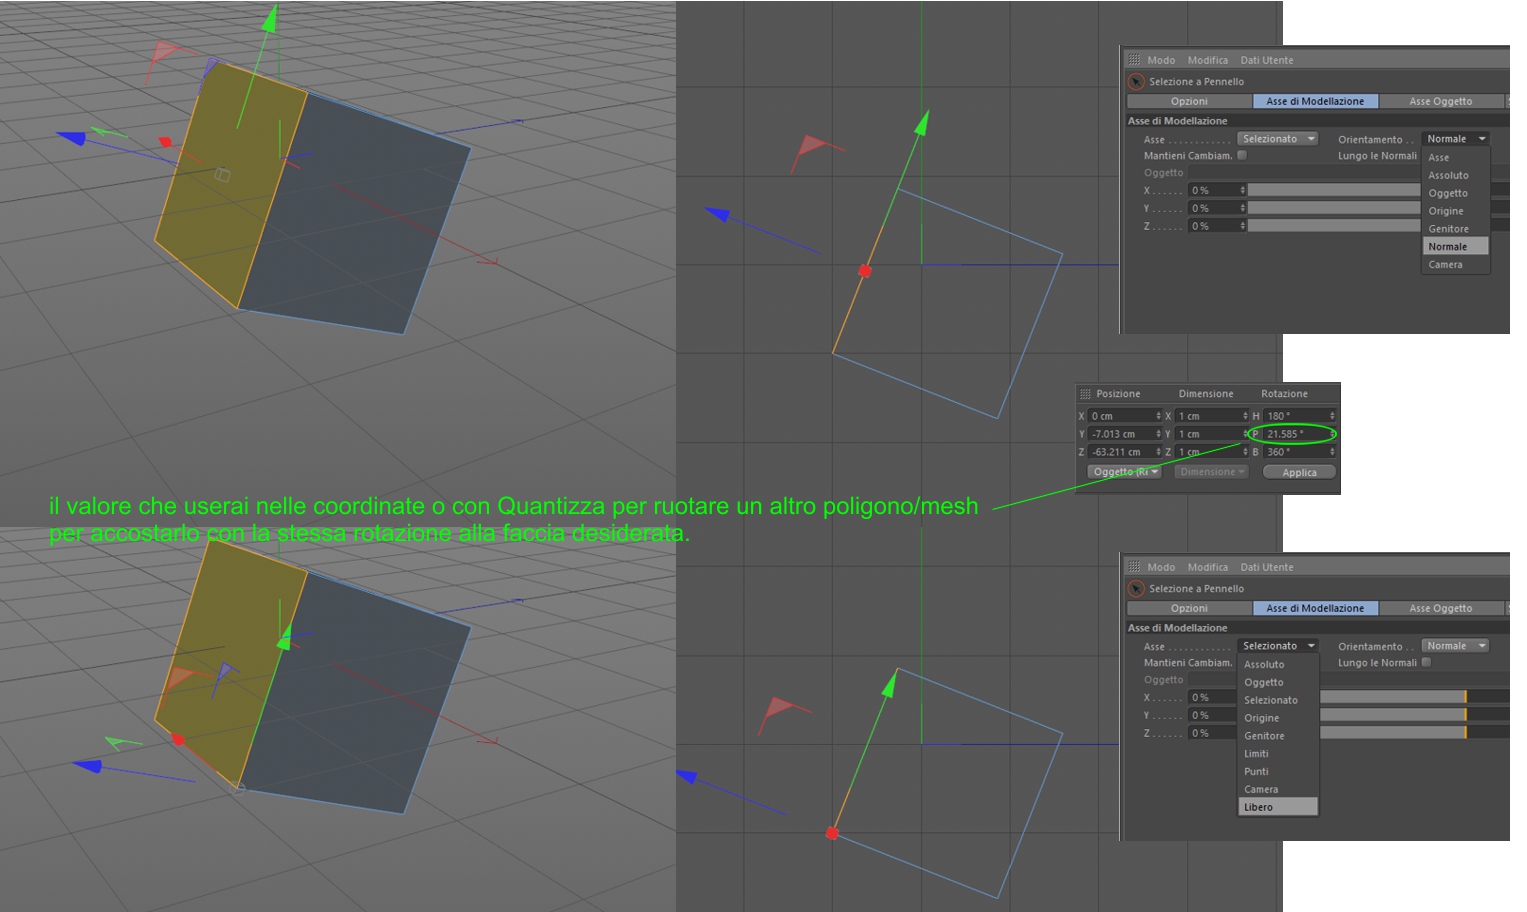Select Asse di Modellazione tab in lower panel
Image resolution: width=1527 pixels, height=912 pixels.
1315,608
